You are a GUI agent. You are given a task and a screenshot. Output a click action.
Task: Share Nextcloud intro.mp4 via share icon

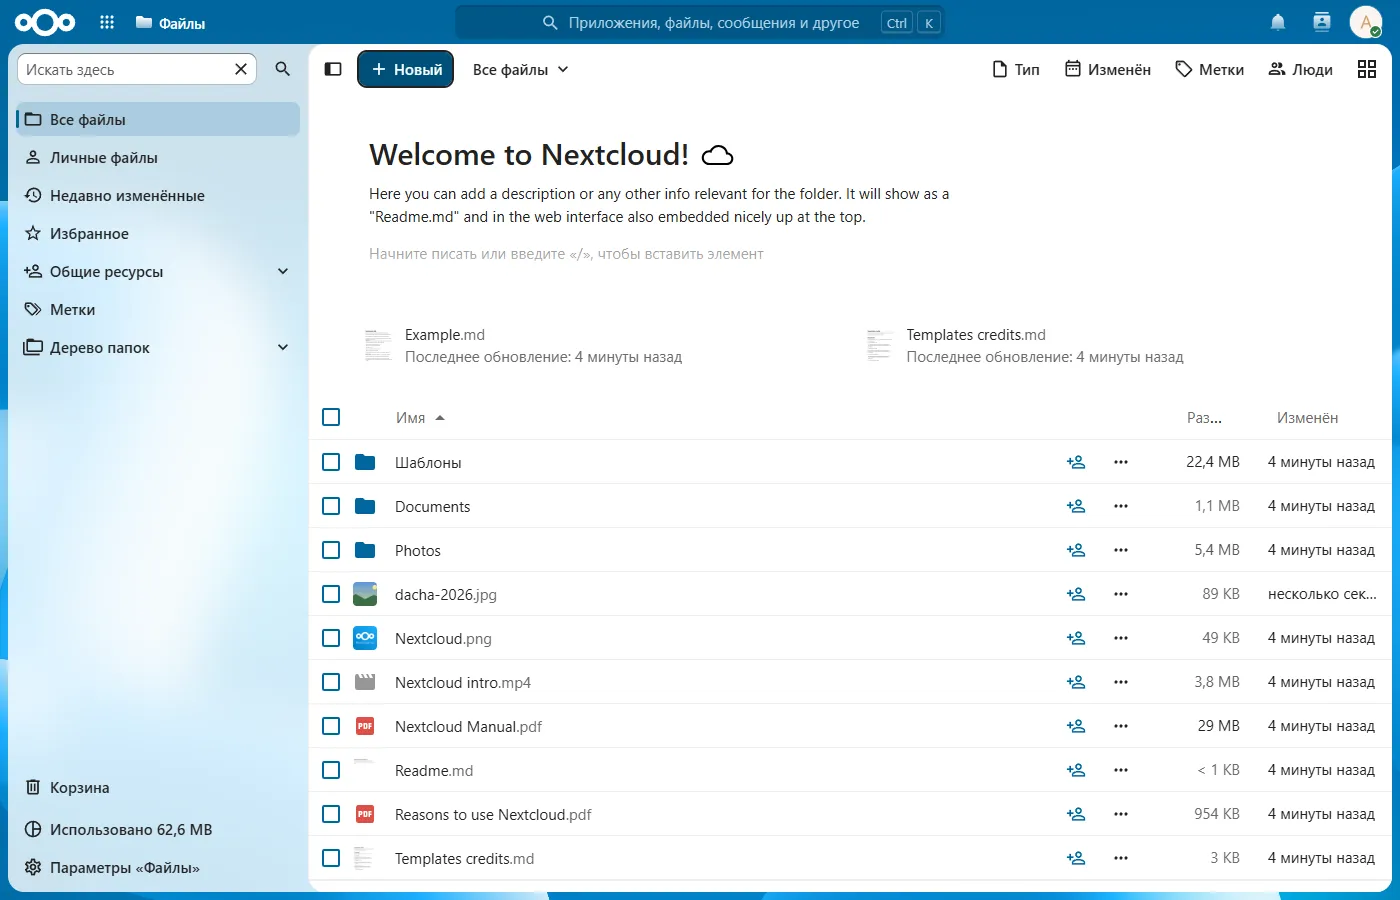1076,682
